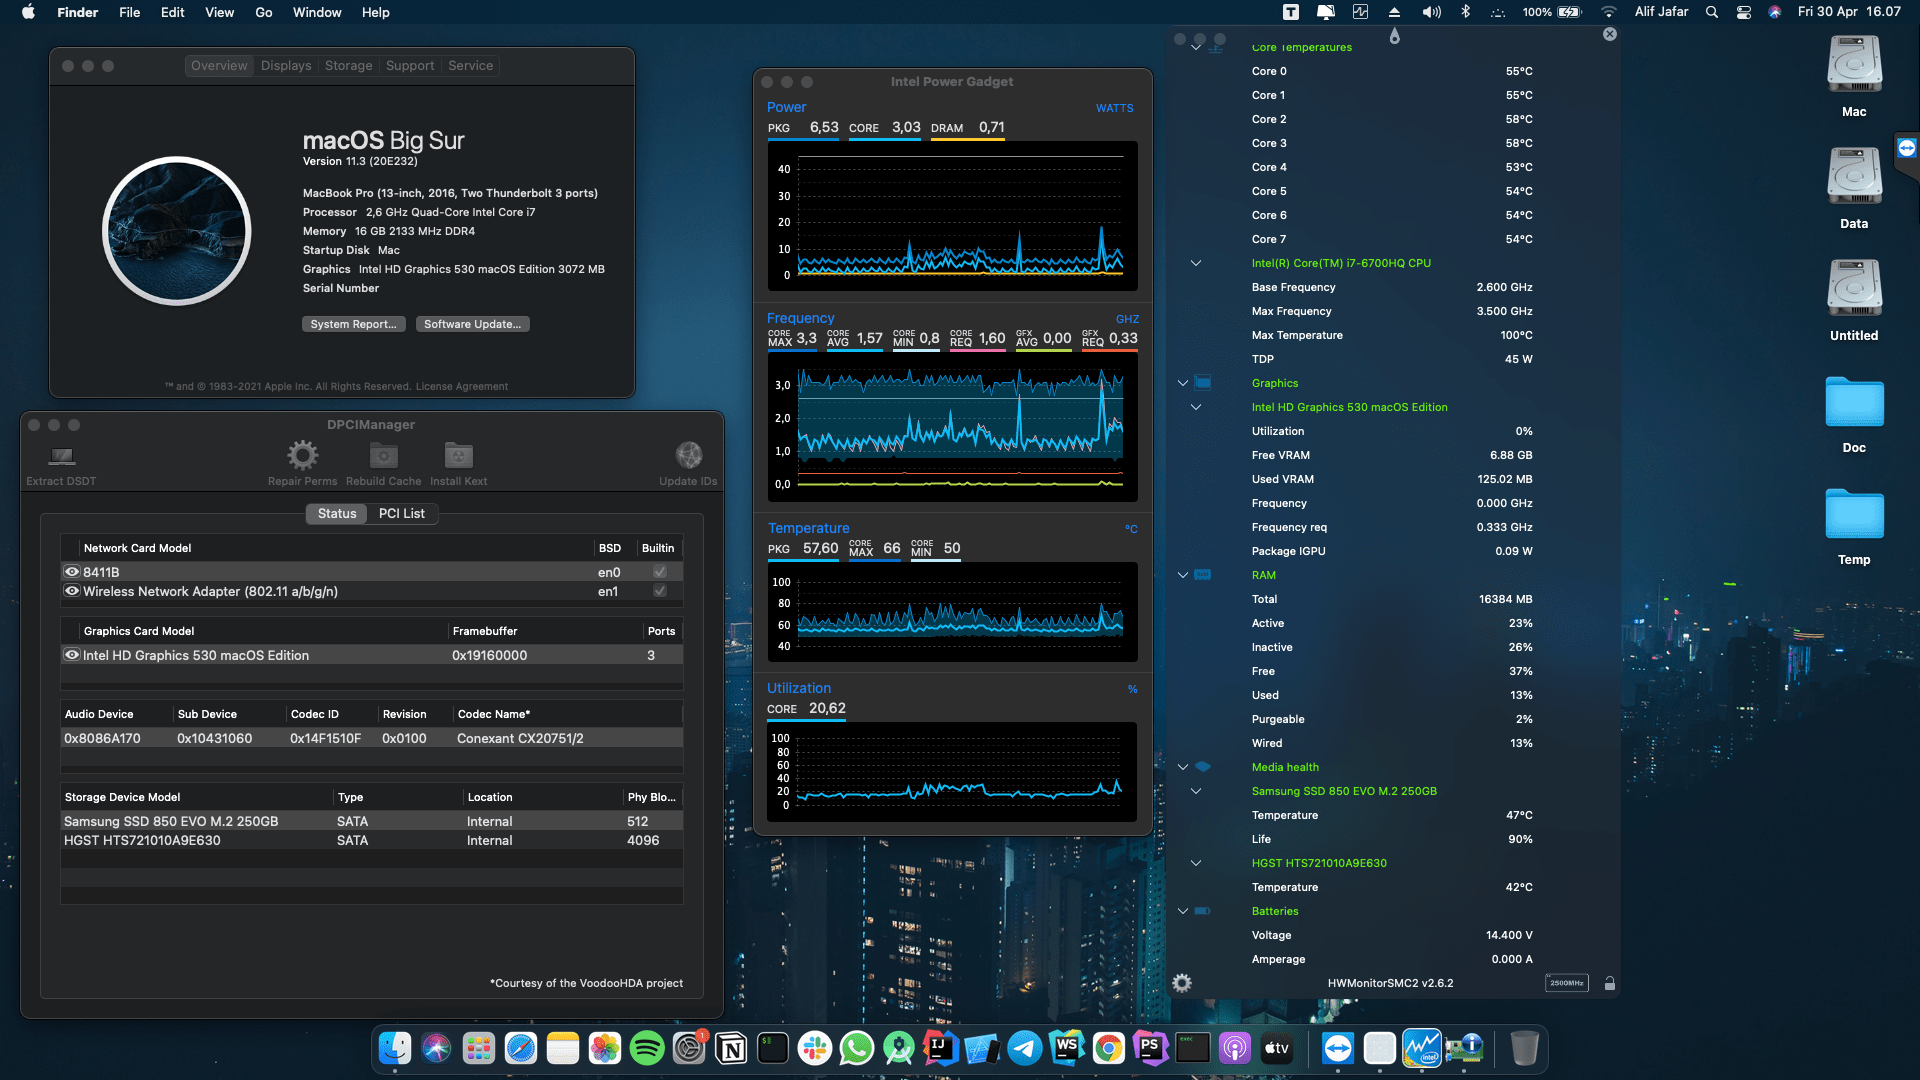Select the Status tab in DPCIManager
Viewport: 1920px width, 1080px height.
pos(337,514)
